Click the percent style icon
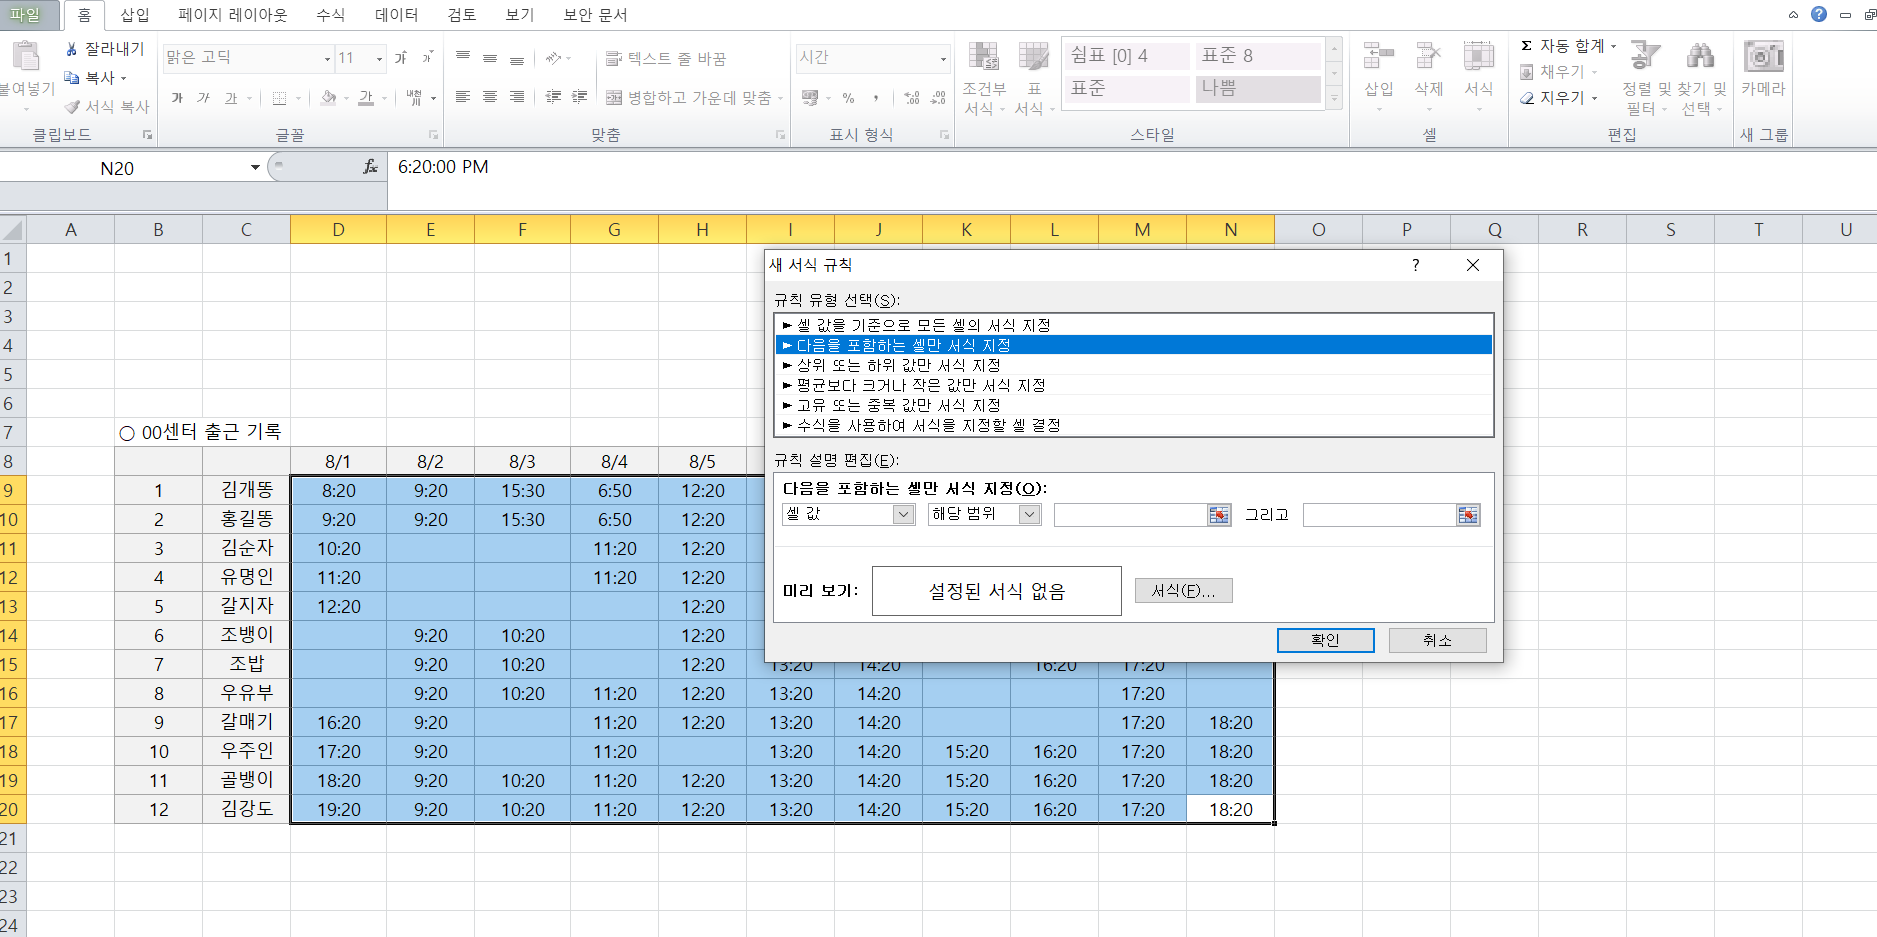The image size is (1877, 937). tap(848, 98)
